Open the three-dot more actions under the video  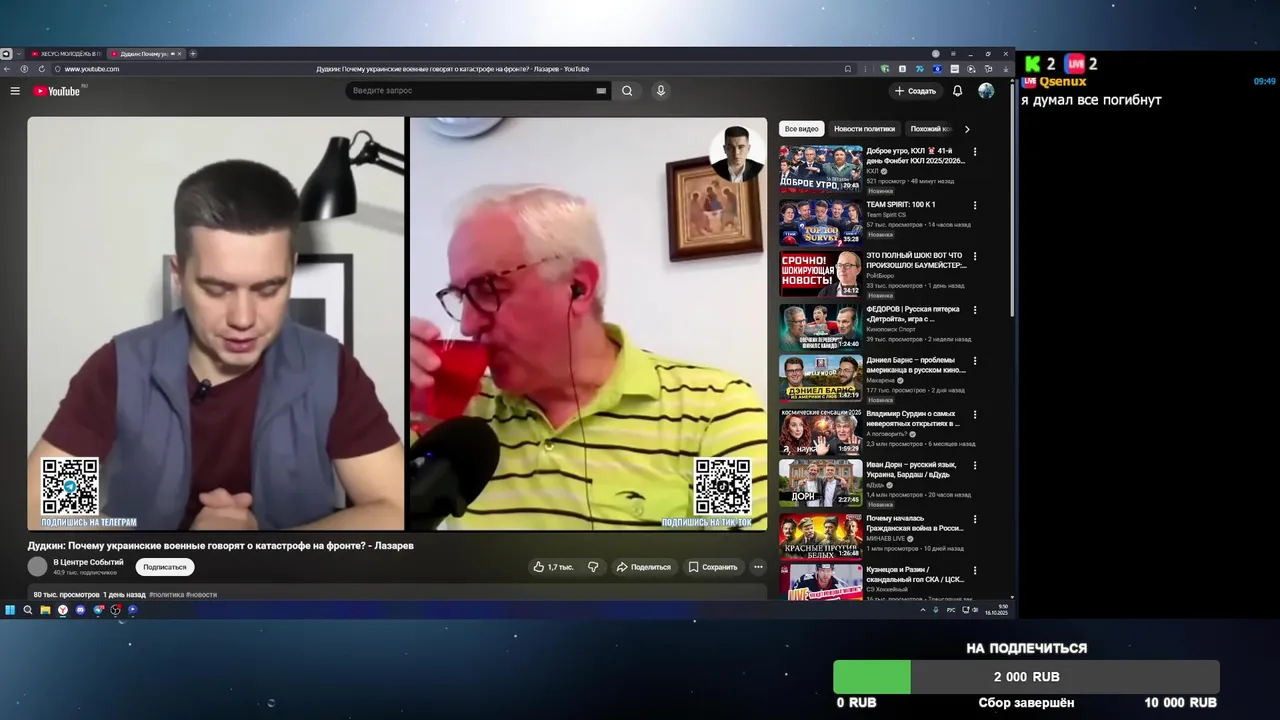point(758,567)
